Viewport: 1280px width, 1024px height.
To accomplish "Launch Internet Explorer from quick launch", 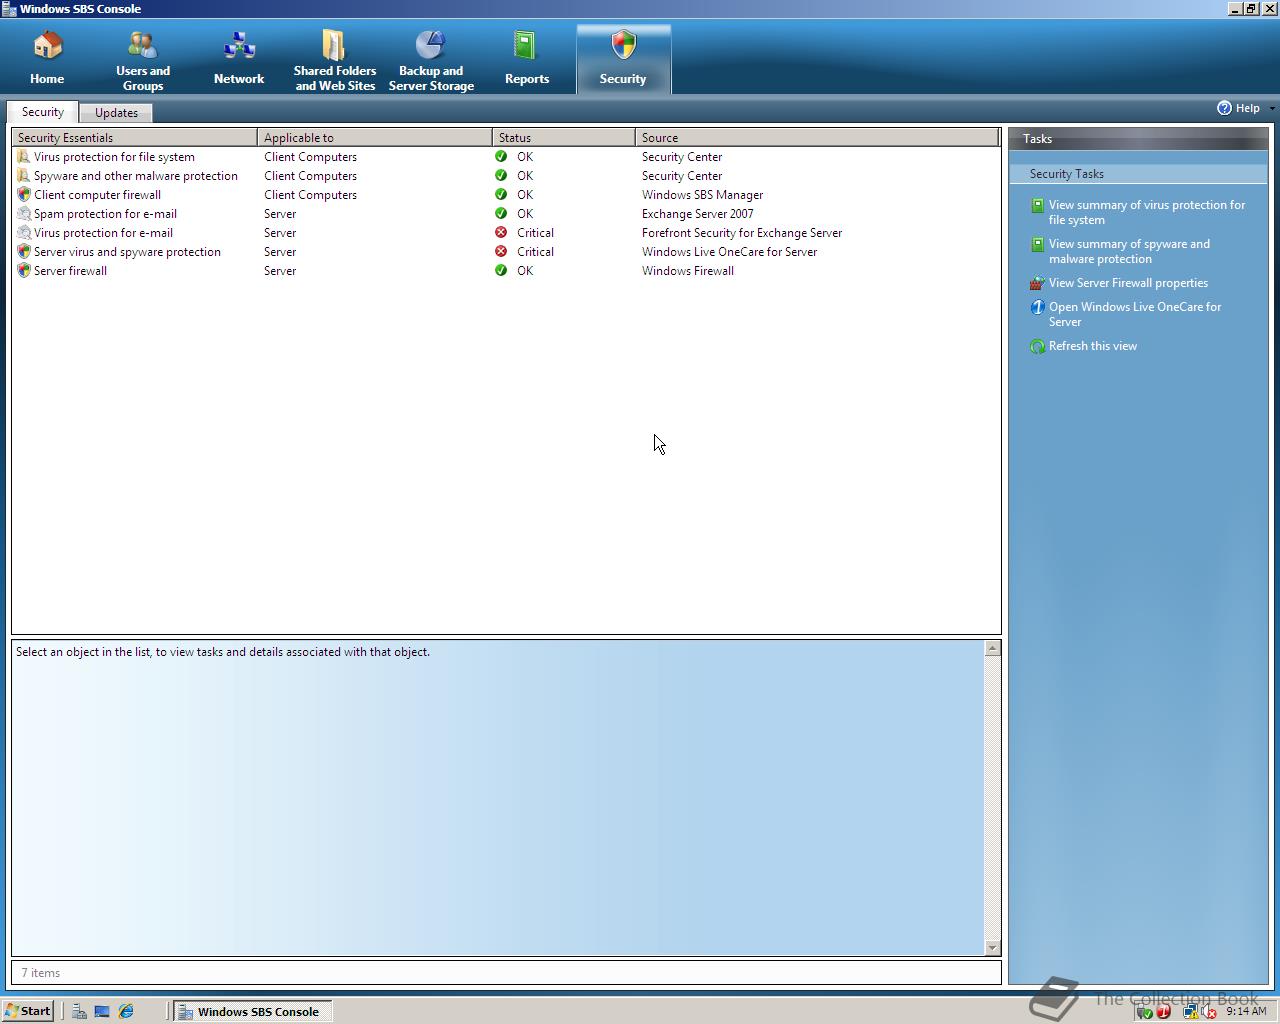I will pyautogui.click(x=126, y=1011).
